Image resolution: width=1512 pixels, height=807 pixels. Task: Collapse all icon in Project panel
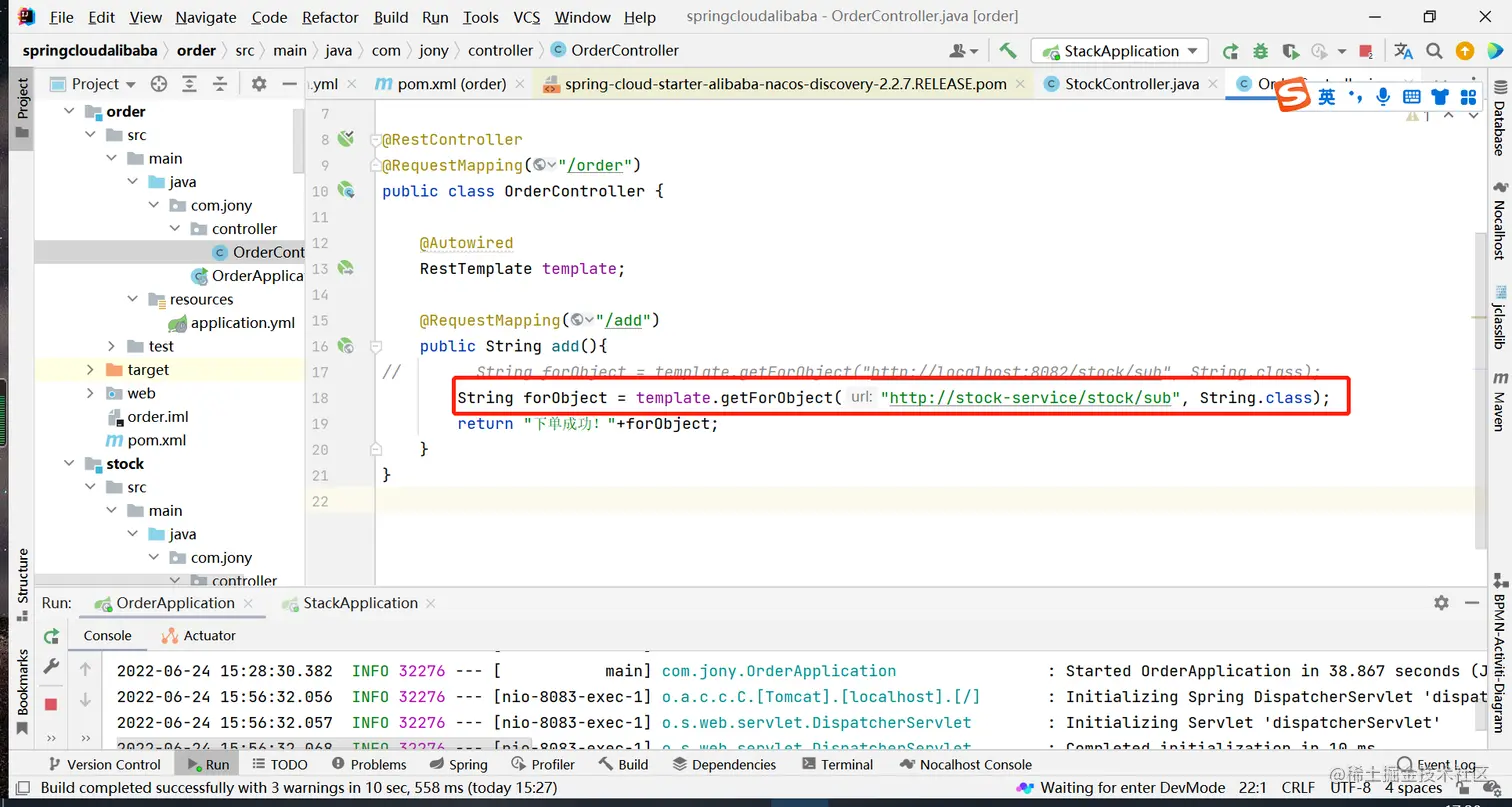click(220, 84)
